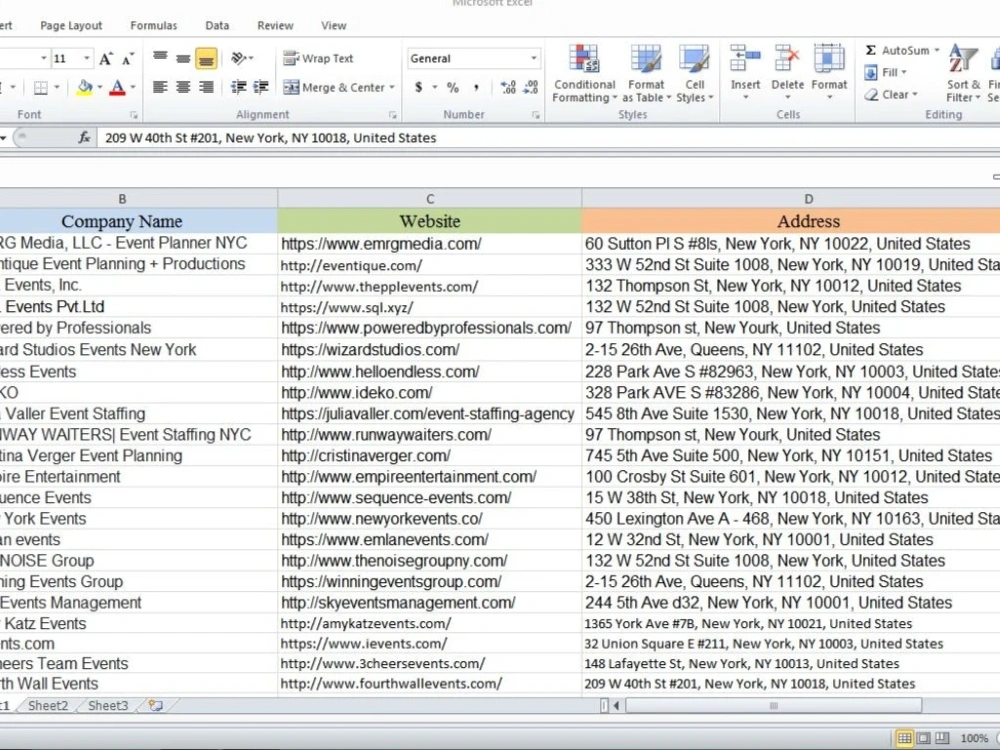Switch to Sheet3 tab

[x=108, y=705]
